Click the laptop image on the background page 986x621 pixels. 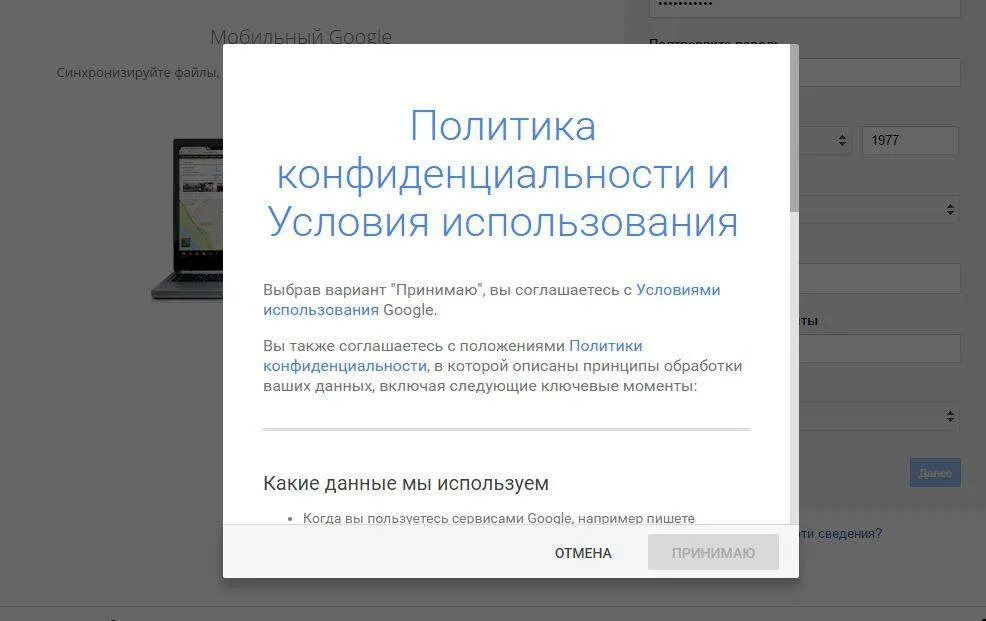187,219
